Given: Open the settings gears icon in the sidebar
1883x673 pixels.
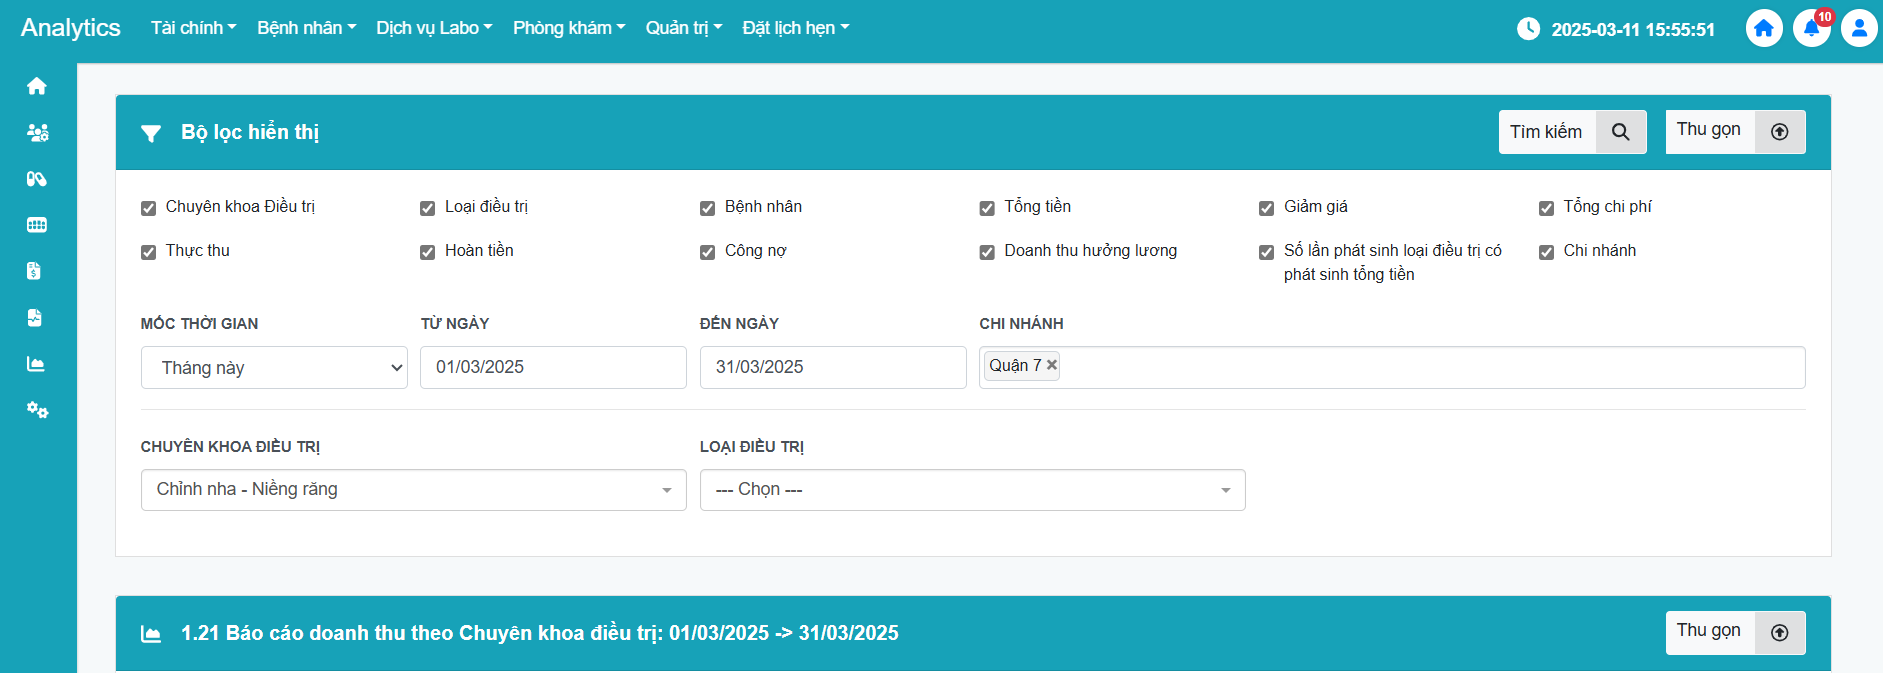Looking at the screenshot, I should point(37,410).
